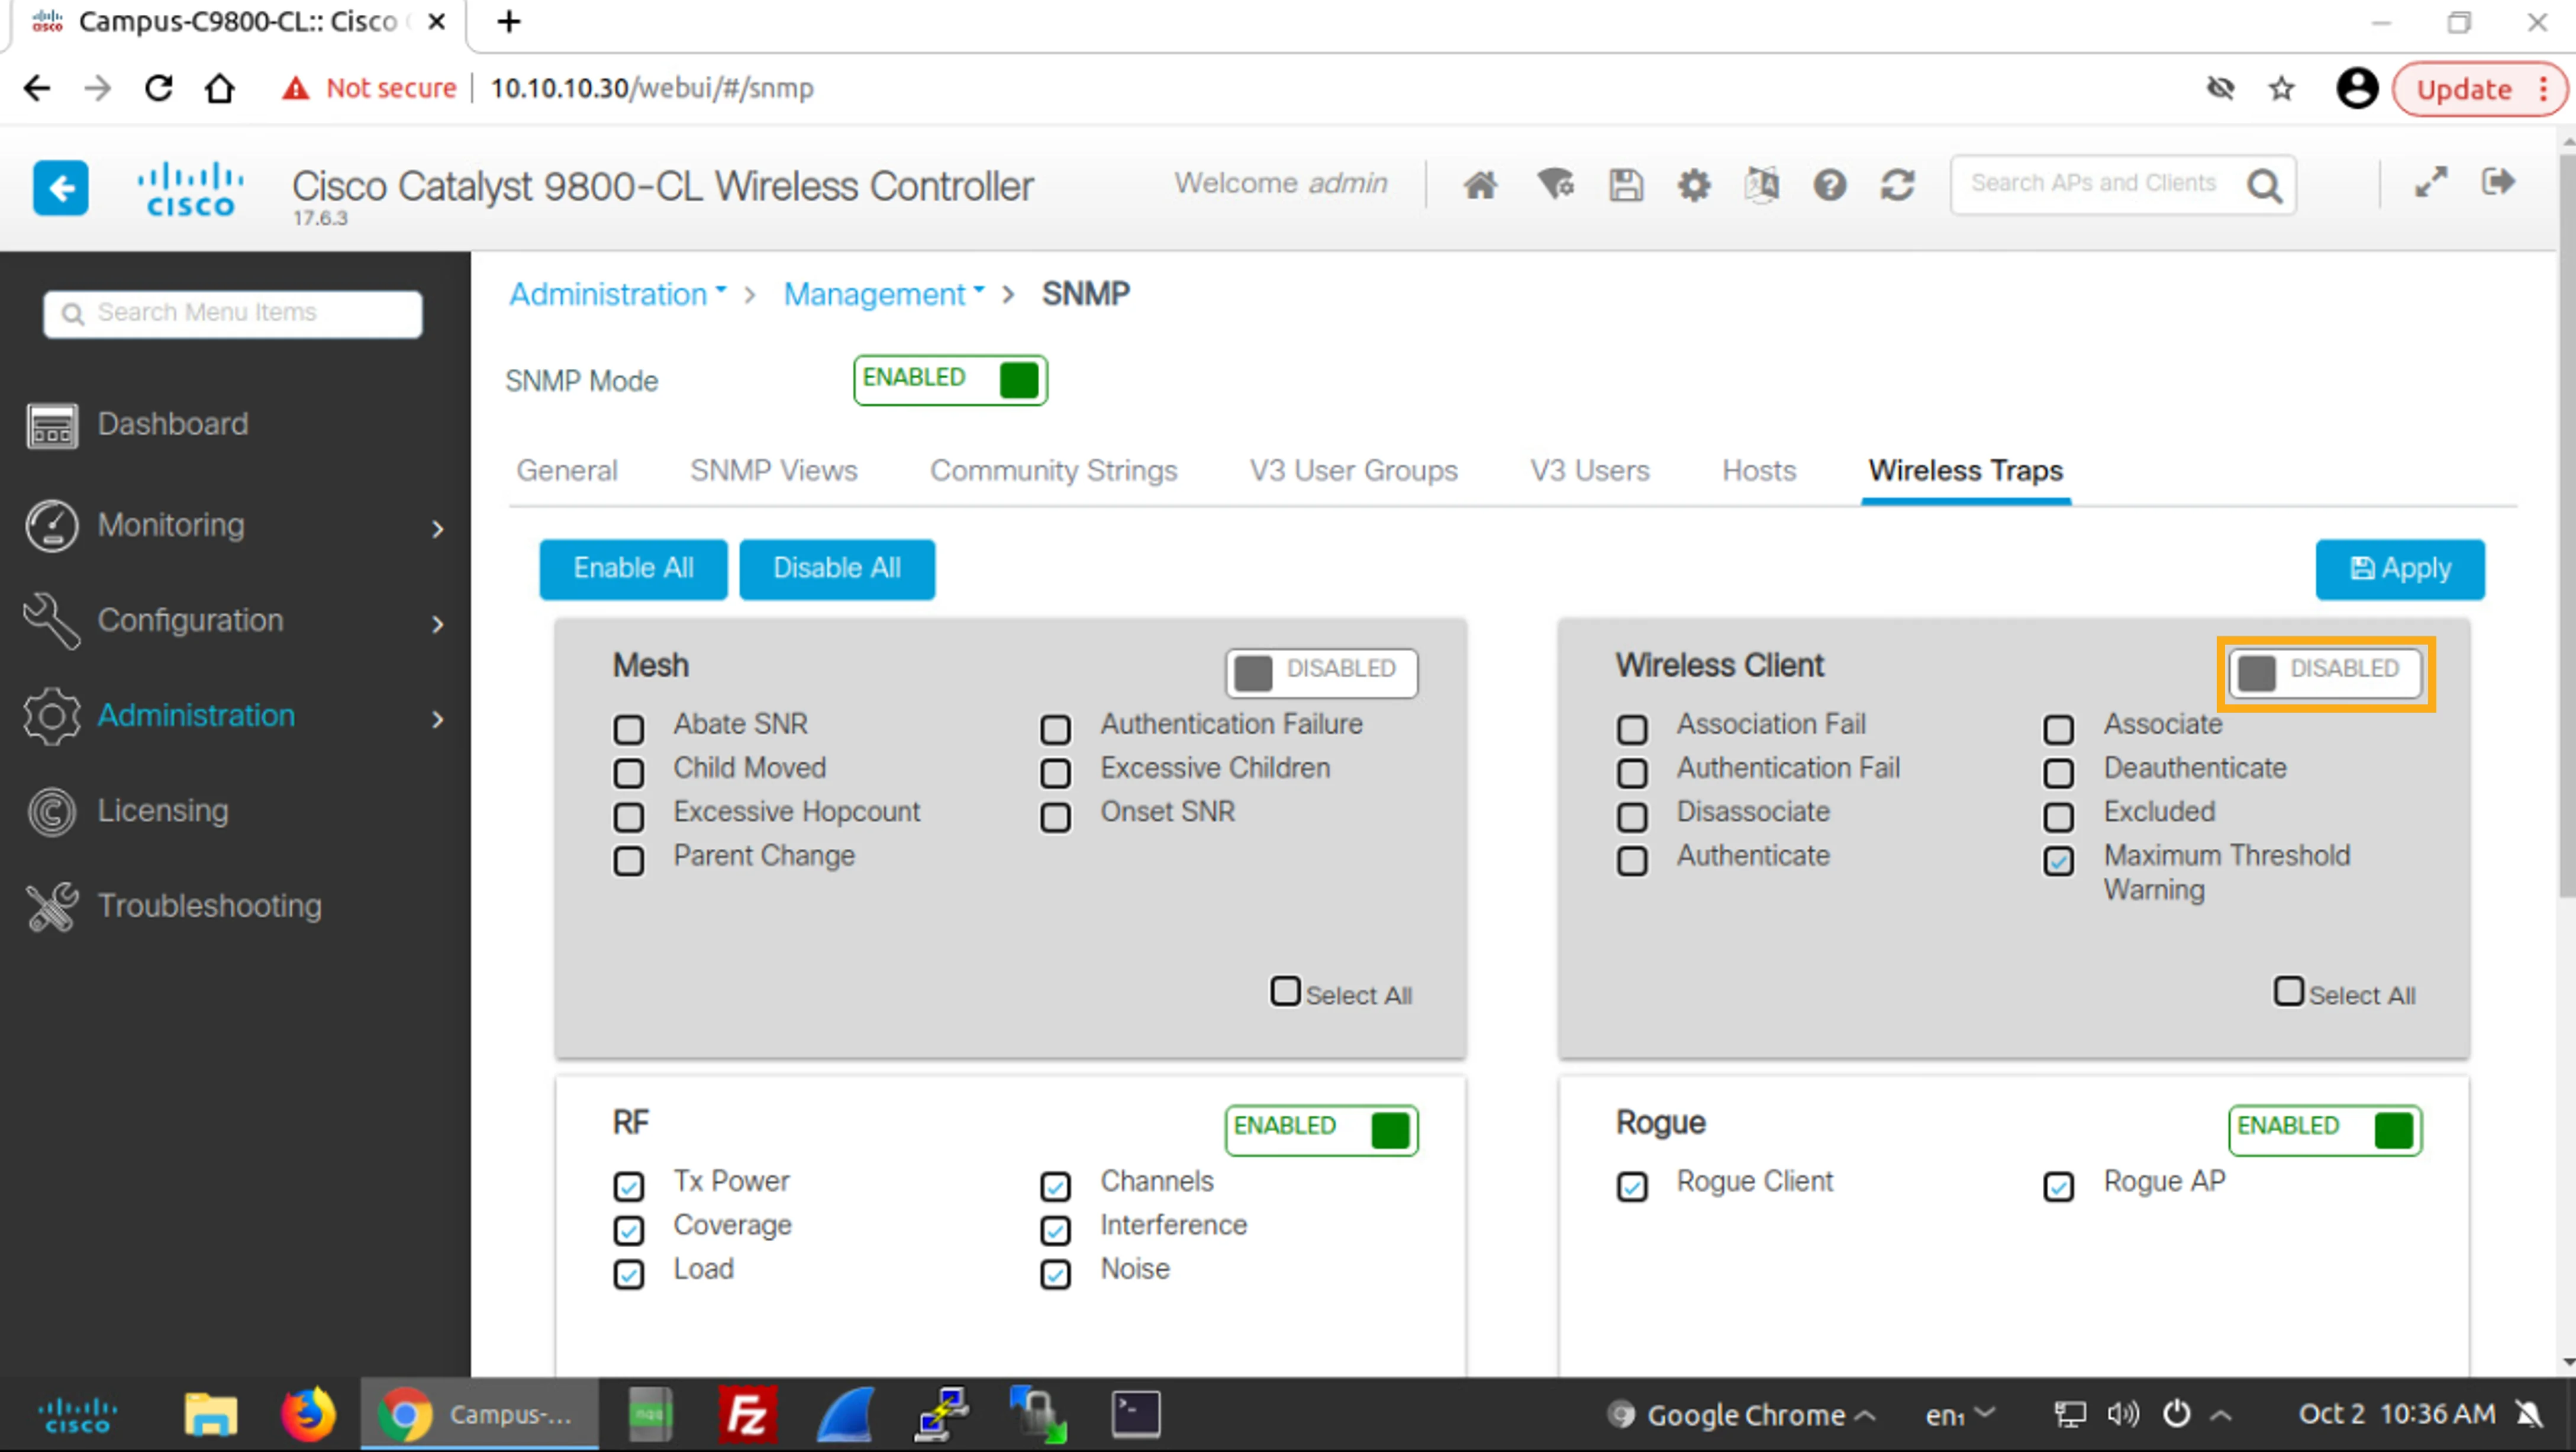
Task: Click the Search Menu Items field
Action: tap(233, 313)
